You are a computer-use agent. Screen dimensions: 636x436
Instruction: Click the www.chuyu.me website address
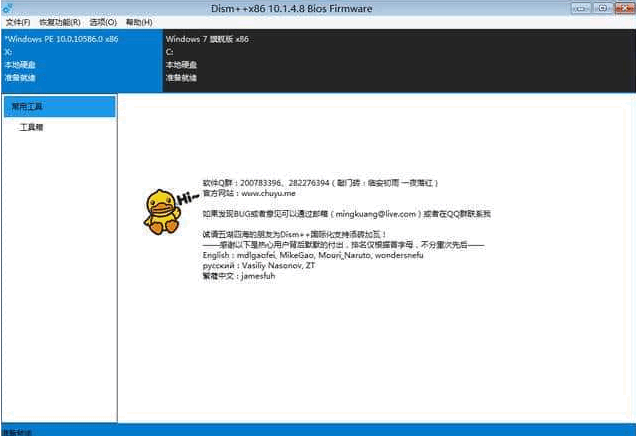(268, 193)
